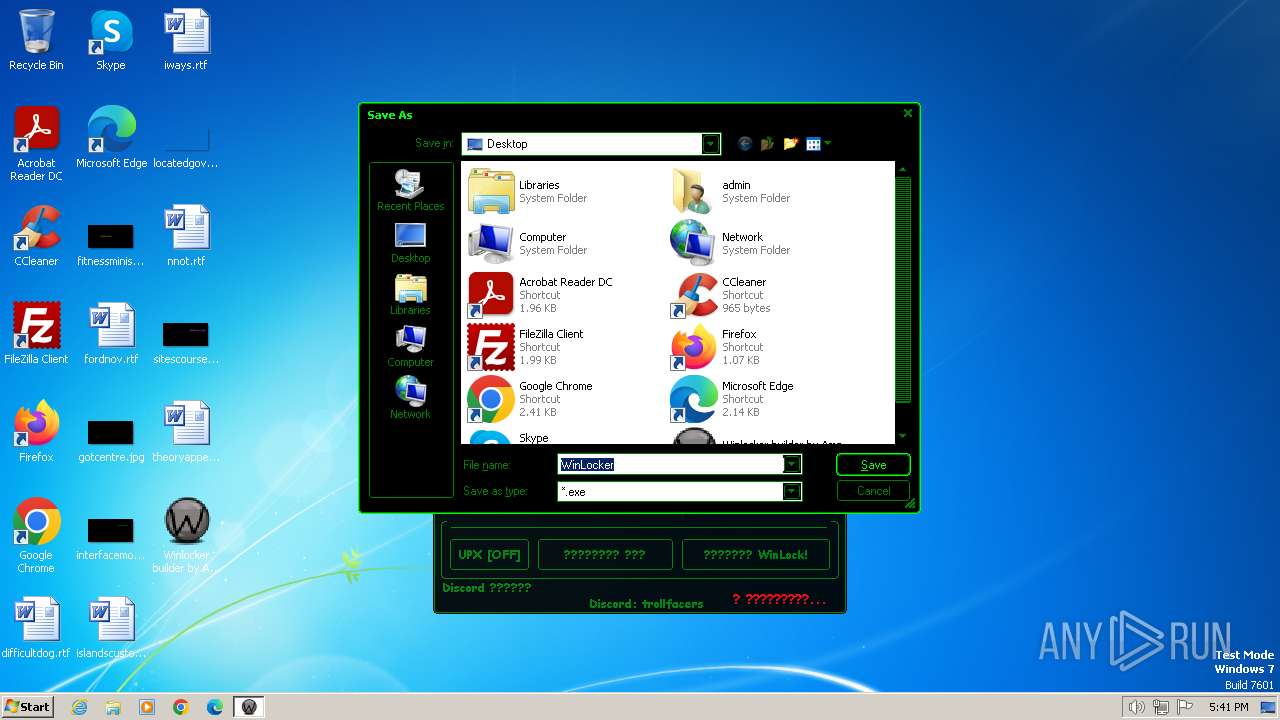The height and width of the screenshot is (720, 1280).
Task: Select difficultdog.rtf on the desktop
Action: (36, 628)
